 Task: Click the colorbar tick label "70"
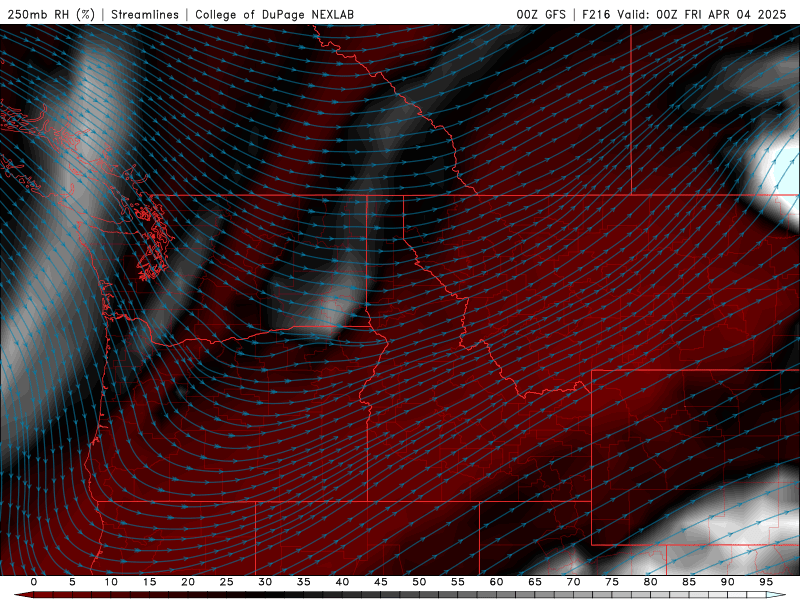click(573, 582)
